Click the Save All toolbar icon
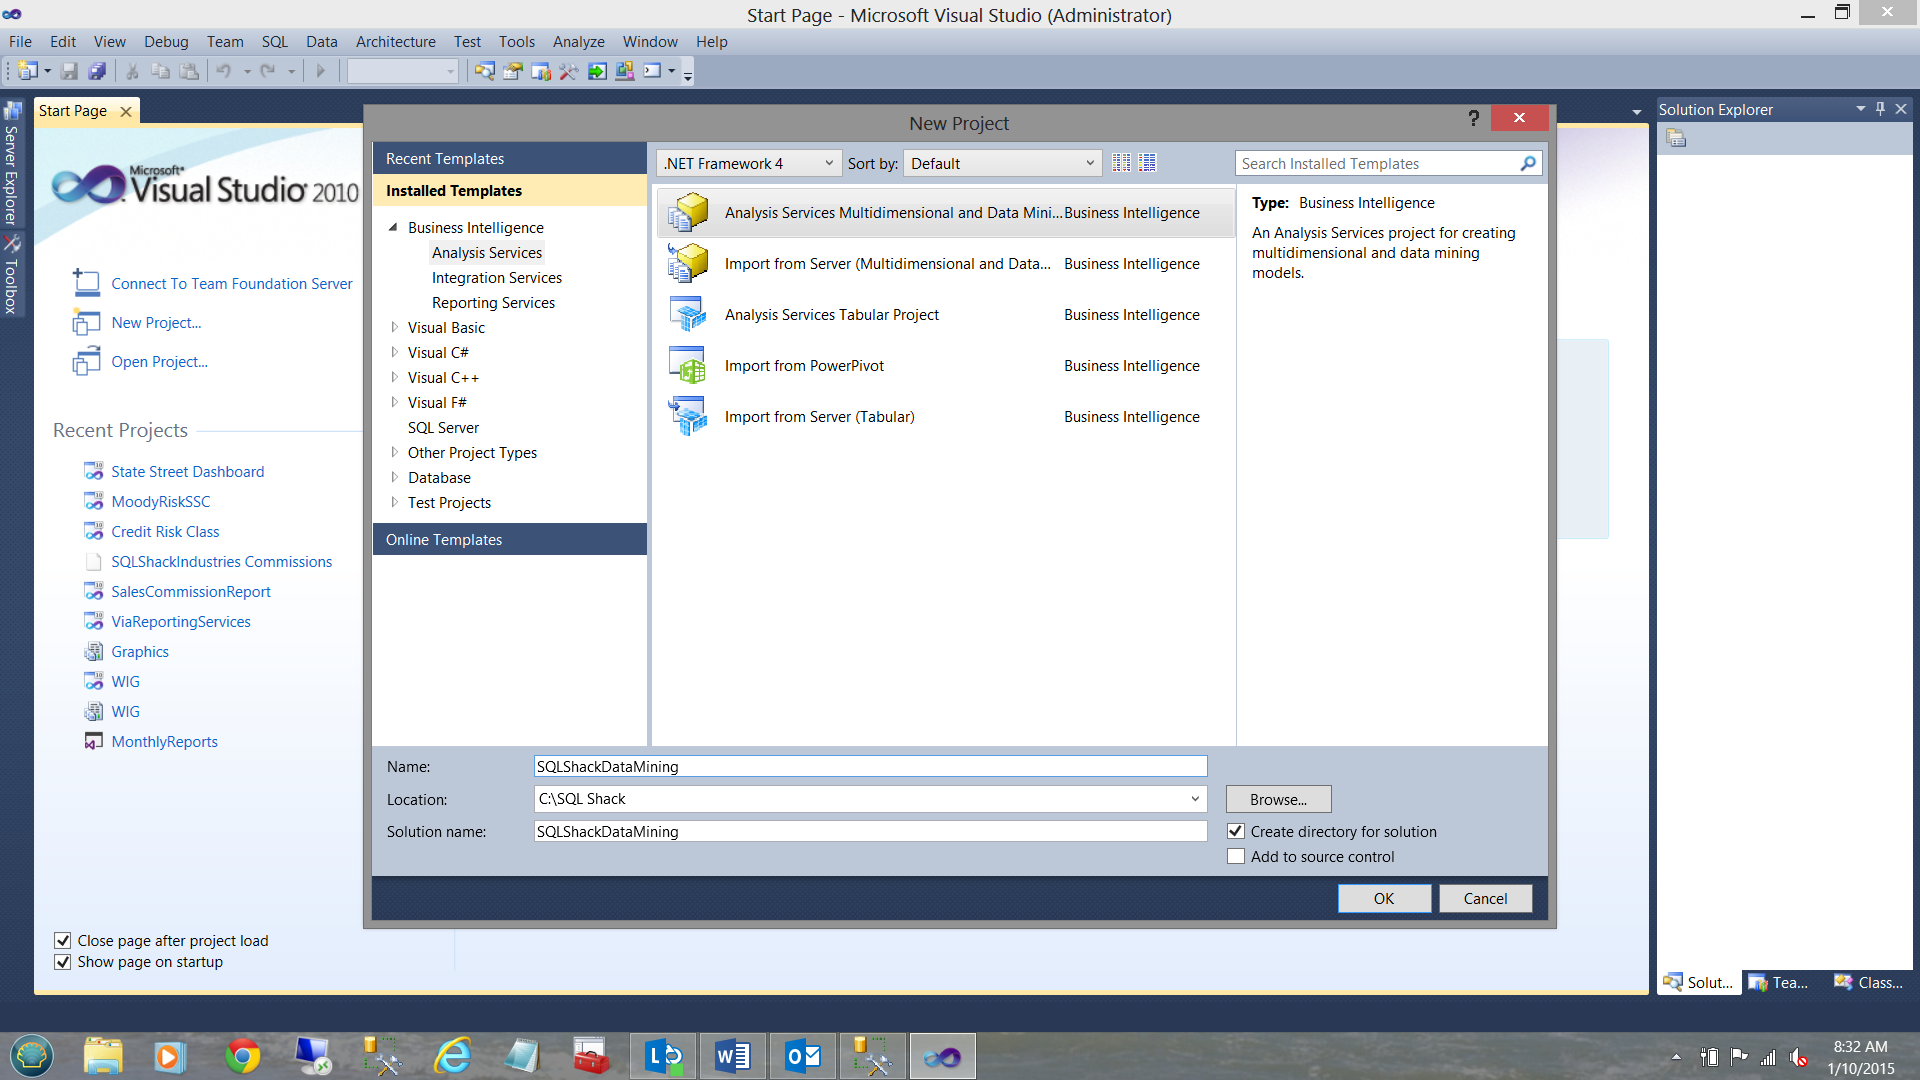Image resolution: width=1920 pixels, height=1080 pixels. click(x=97, y=71)
